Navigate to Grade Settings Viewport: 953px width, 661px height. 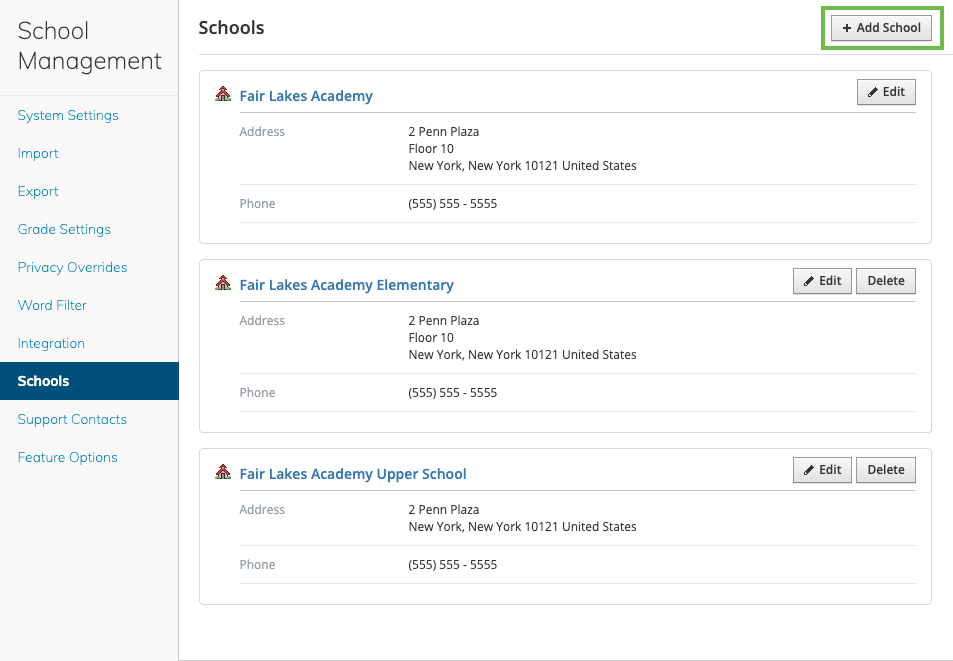(64, 229)
